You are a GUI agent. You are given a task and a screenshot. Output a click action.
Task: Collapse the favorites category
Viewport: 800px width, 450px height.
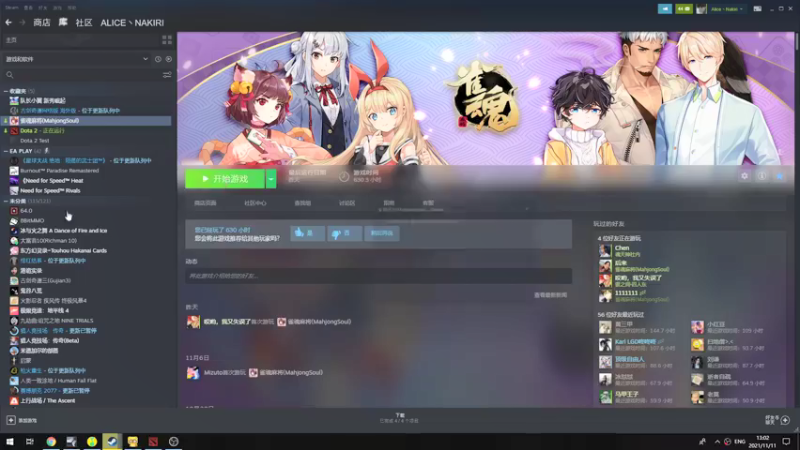pyautogui.click(x=6, y=91)
